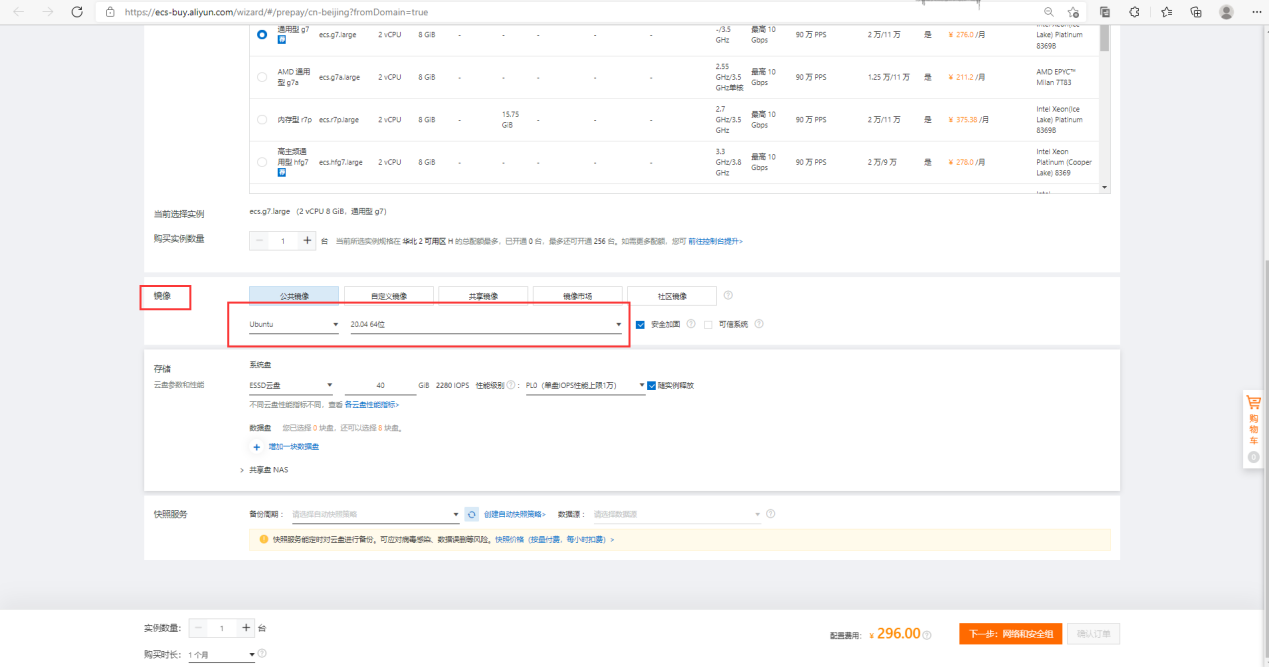Click the browser refresh icon
This screenshot has width=1269, height=667.
(x=77, y=12)
